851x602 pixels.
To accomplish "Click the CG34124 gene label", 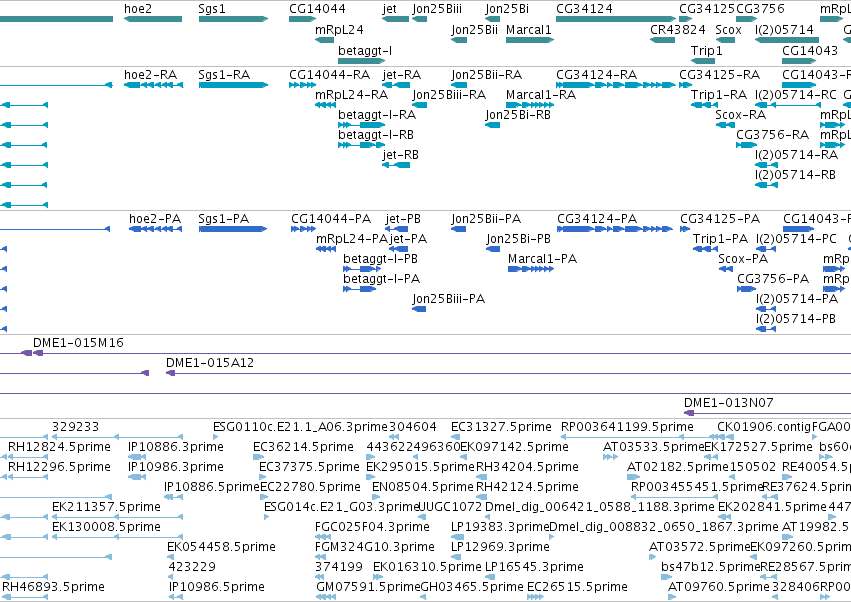I will click(x=584, y=9).
